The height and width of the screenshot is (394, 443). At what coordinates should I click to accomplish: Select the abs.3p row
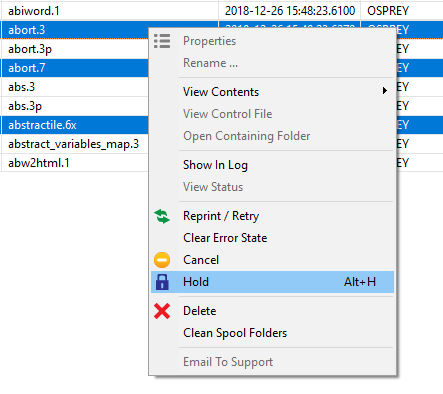coord(74,106)
